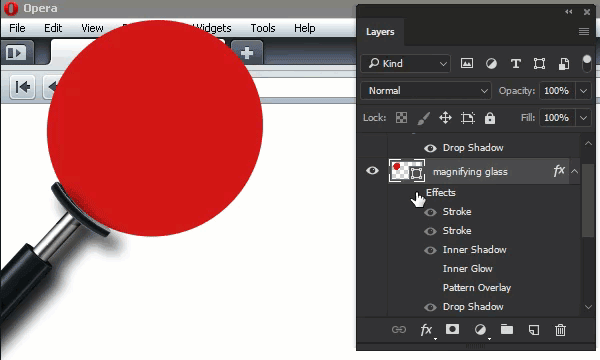The width and height of the screenshot is (600, 360).
Task: Open the Fill slider dropdown arrow
Action: coord(584,118)
